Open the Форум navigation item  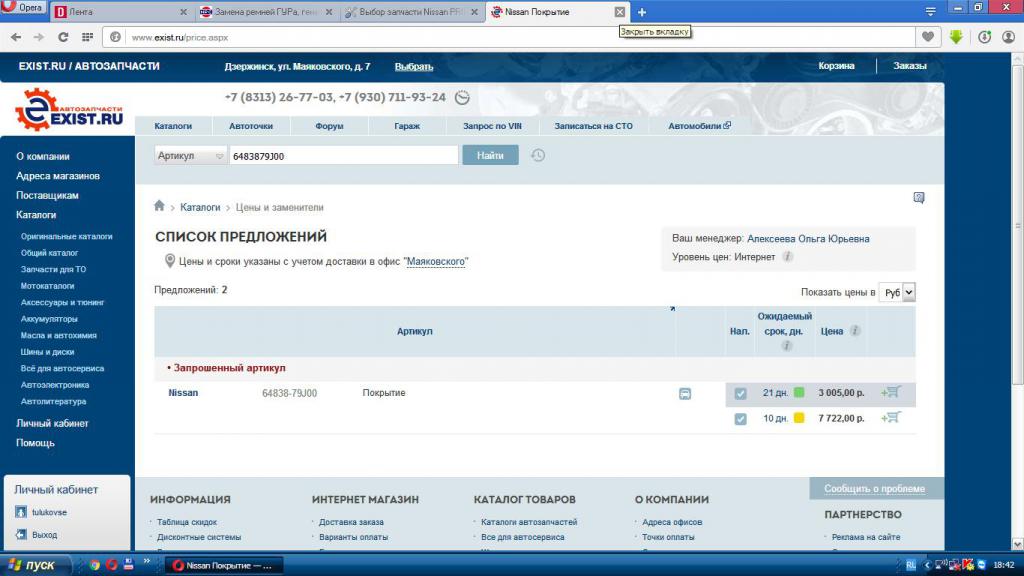(x=329, y=126)
